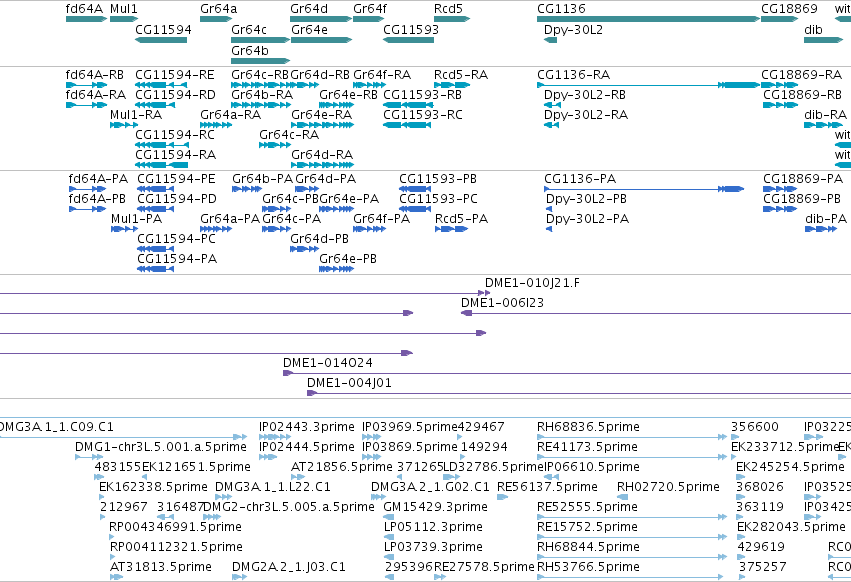Open EST DMG2A.2_1.J03.C1
Image resolution: width=851 pixels, height=582 pixels.
click(289, 567)
